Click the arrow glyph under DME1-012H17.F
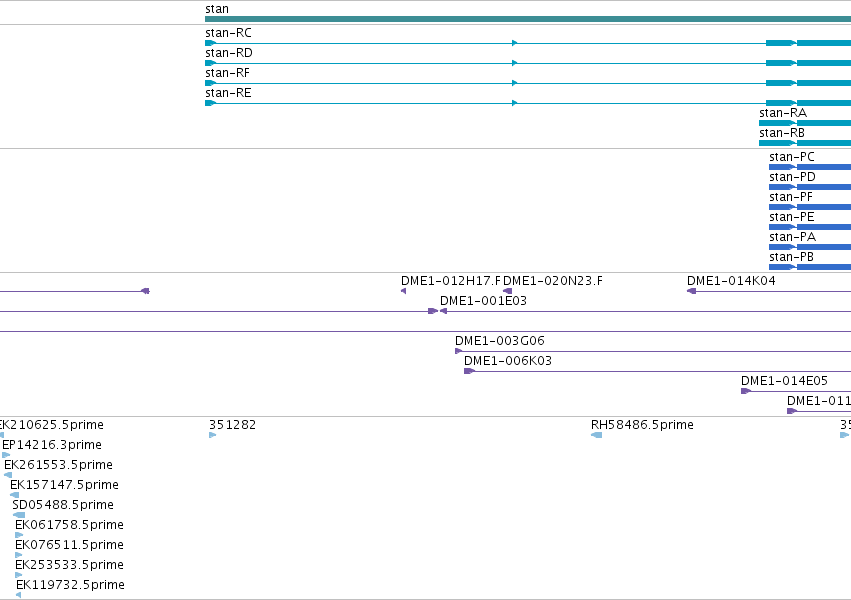Screen dimensions: 851x600 (x=404, y=291)
